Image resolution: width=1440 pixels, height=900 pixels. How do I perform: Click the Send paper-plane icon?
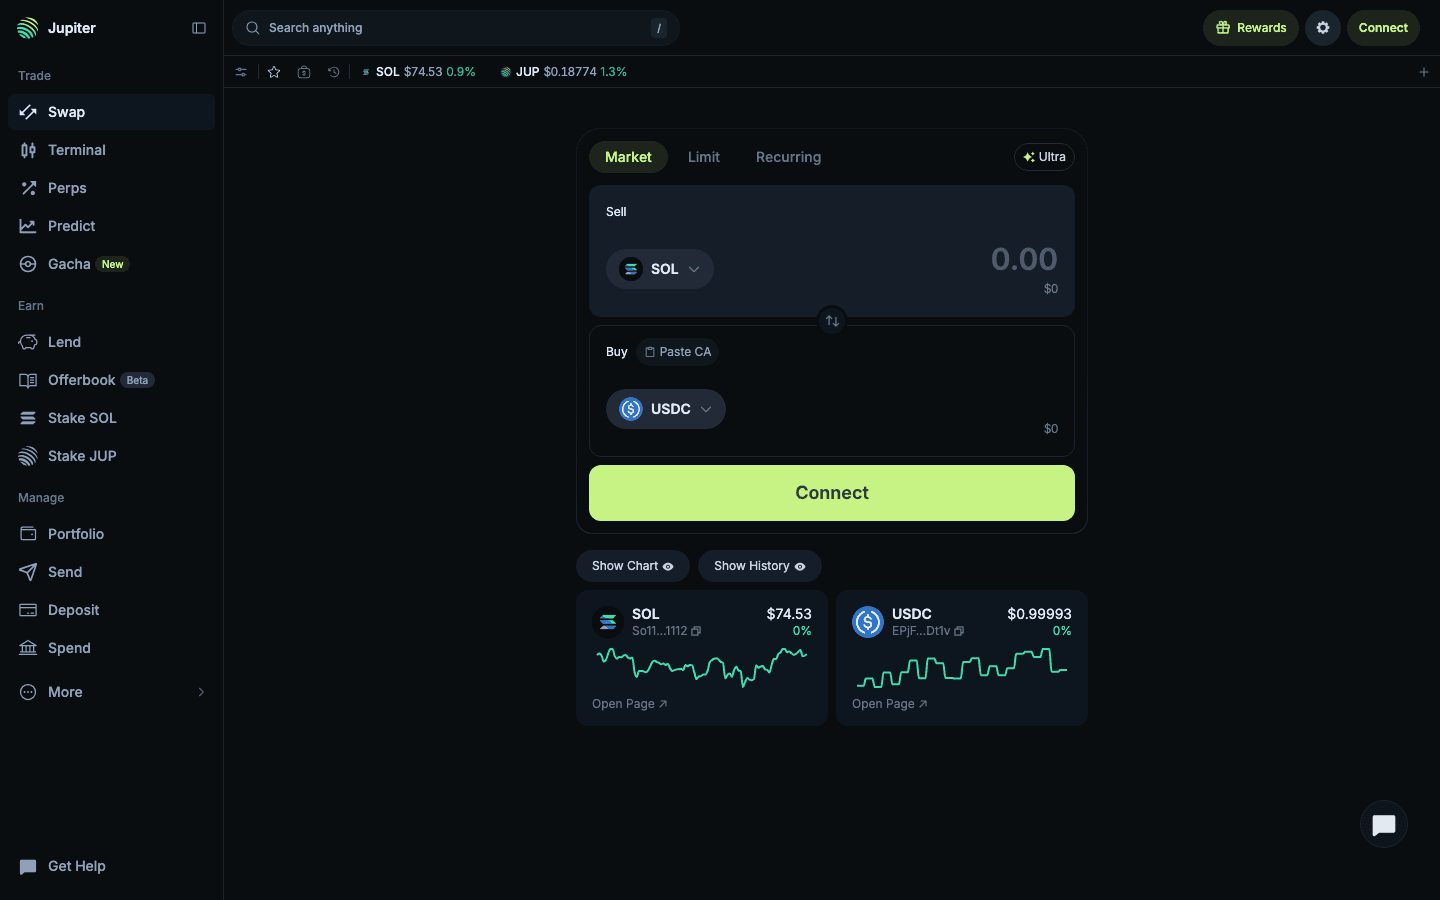(x=28, y=572)
